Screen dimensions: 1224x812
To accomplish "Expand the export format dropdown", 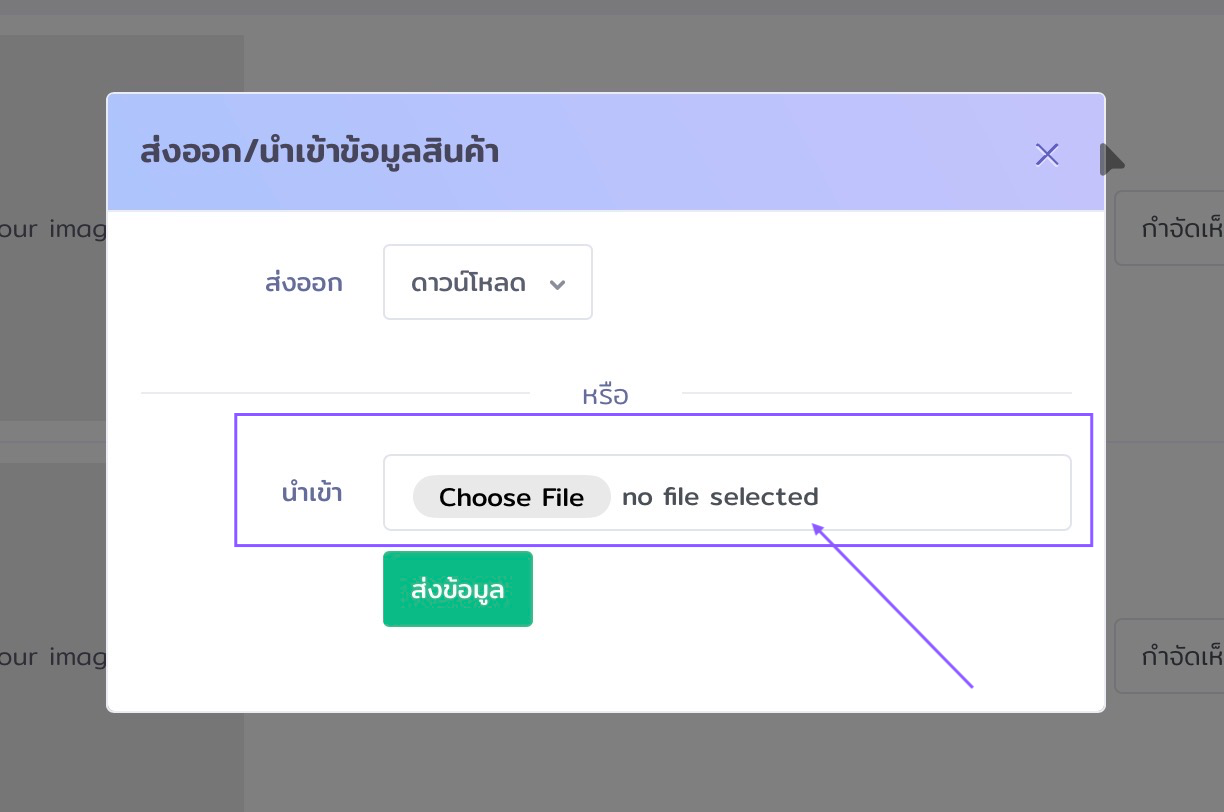I will coord(487,282).
